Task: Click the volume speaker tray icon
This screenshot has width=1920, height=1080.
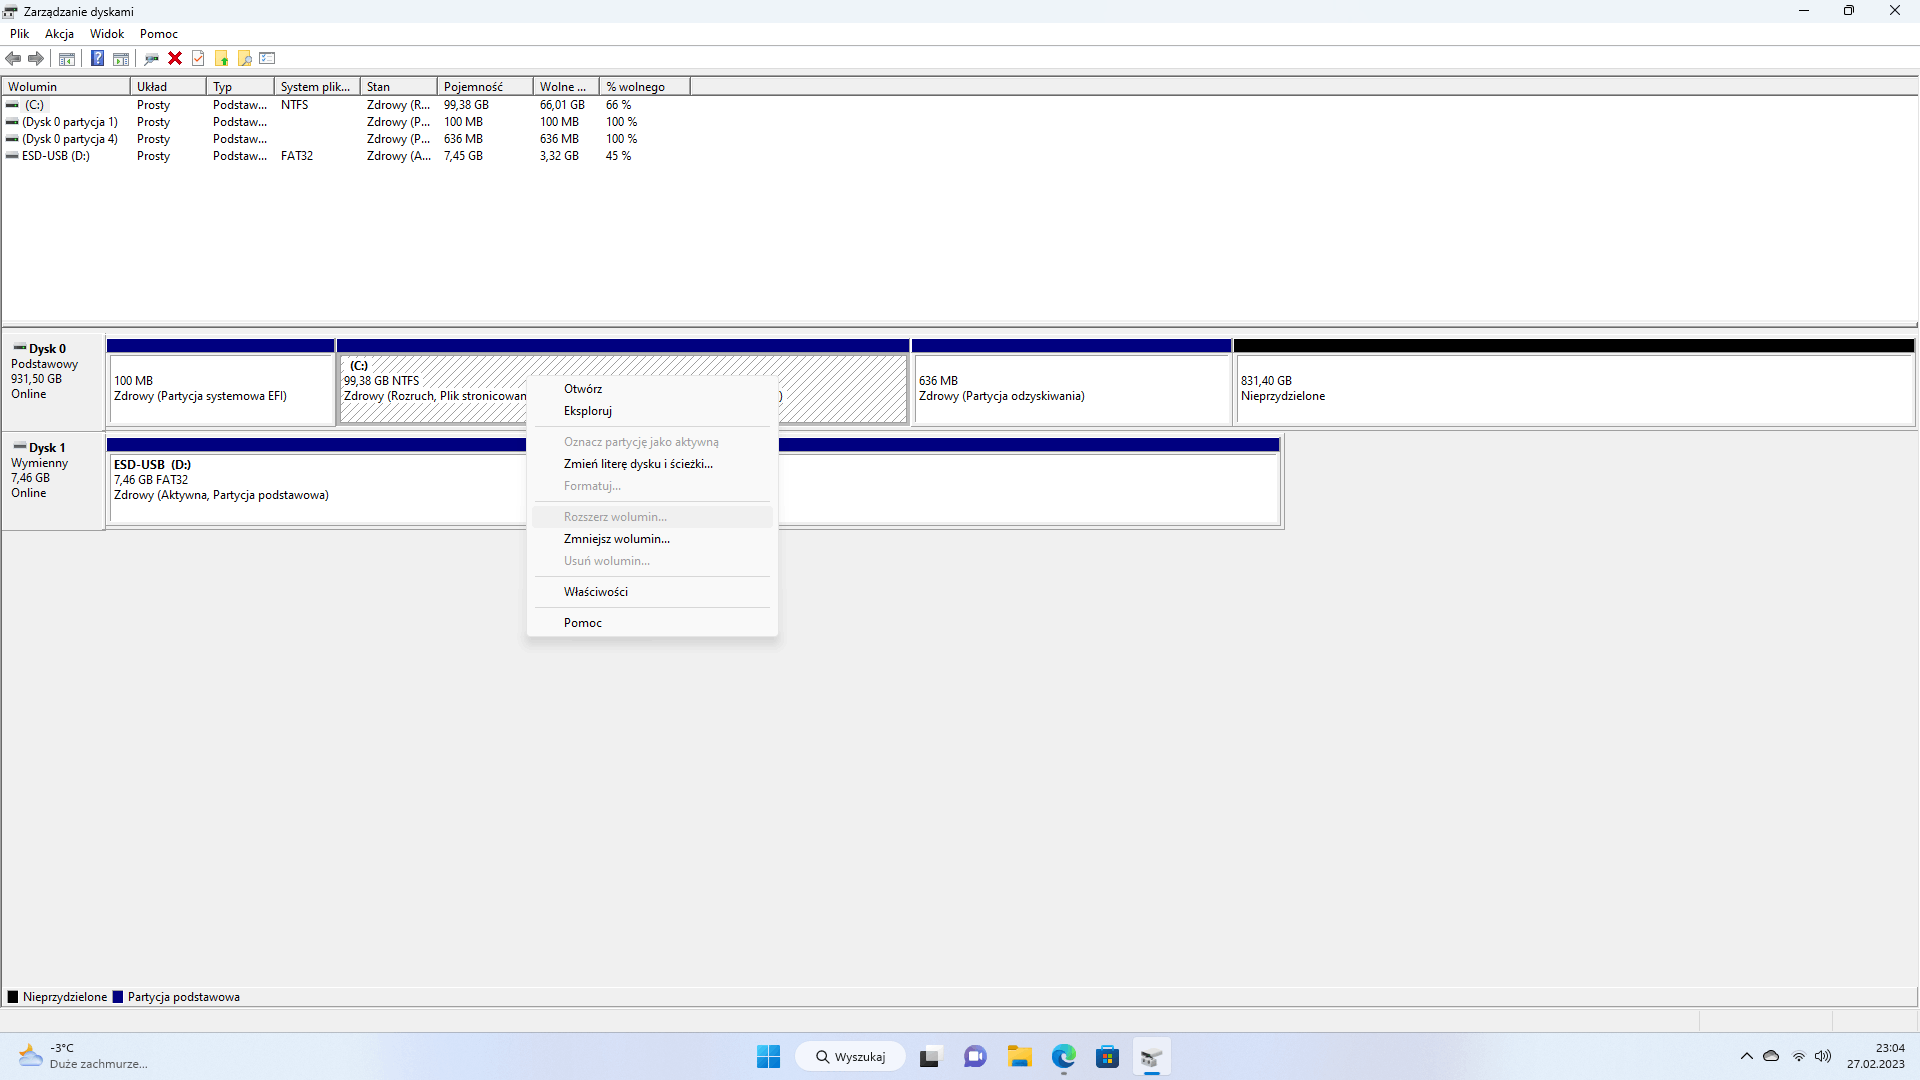Action: tap(1823, 1057)
